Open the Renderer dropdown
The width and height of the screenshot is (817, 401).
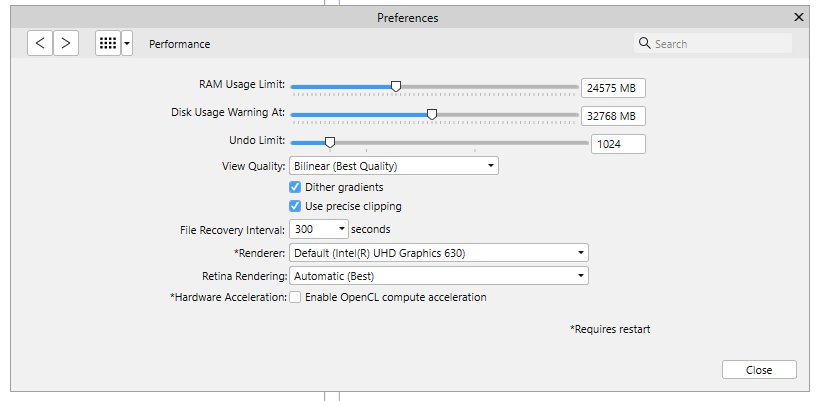coord(439,253)
